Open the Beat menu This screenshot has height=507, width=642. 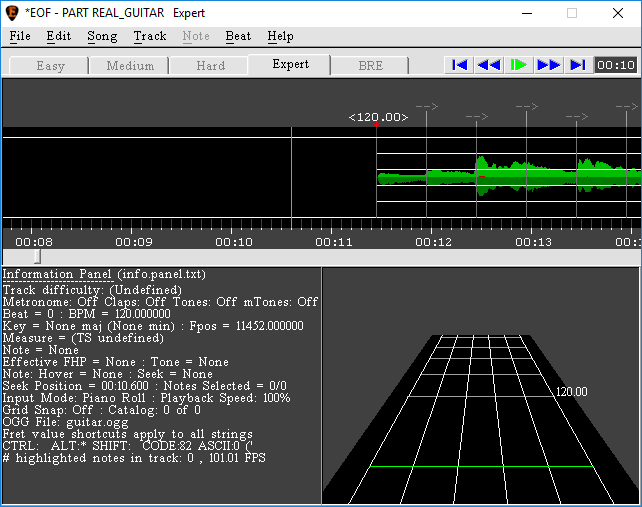coord(238,36)
